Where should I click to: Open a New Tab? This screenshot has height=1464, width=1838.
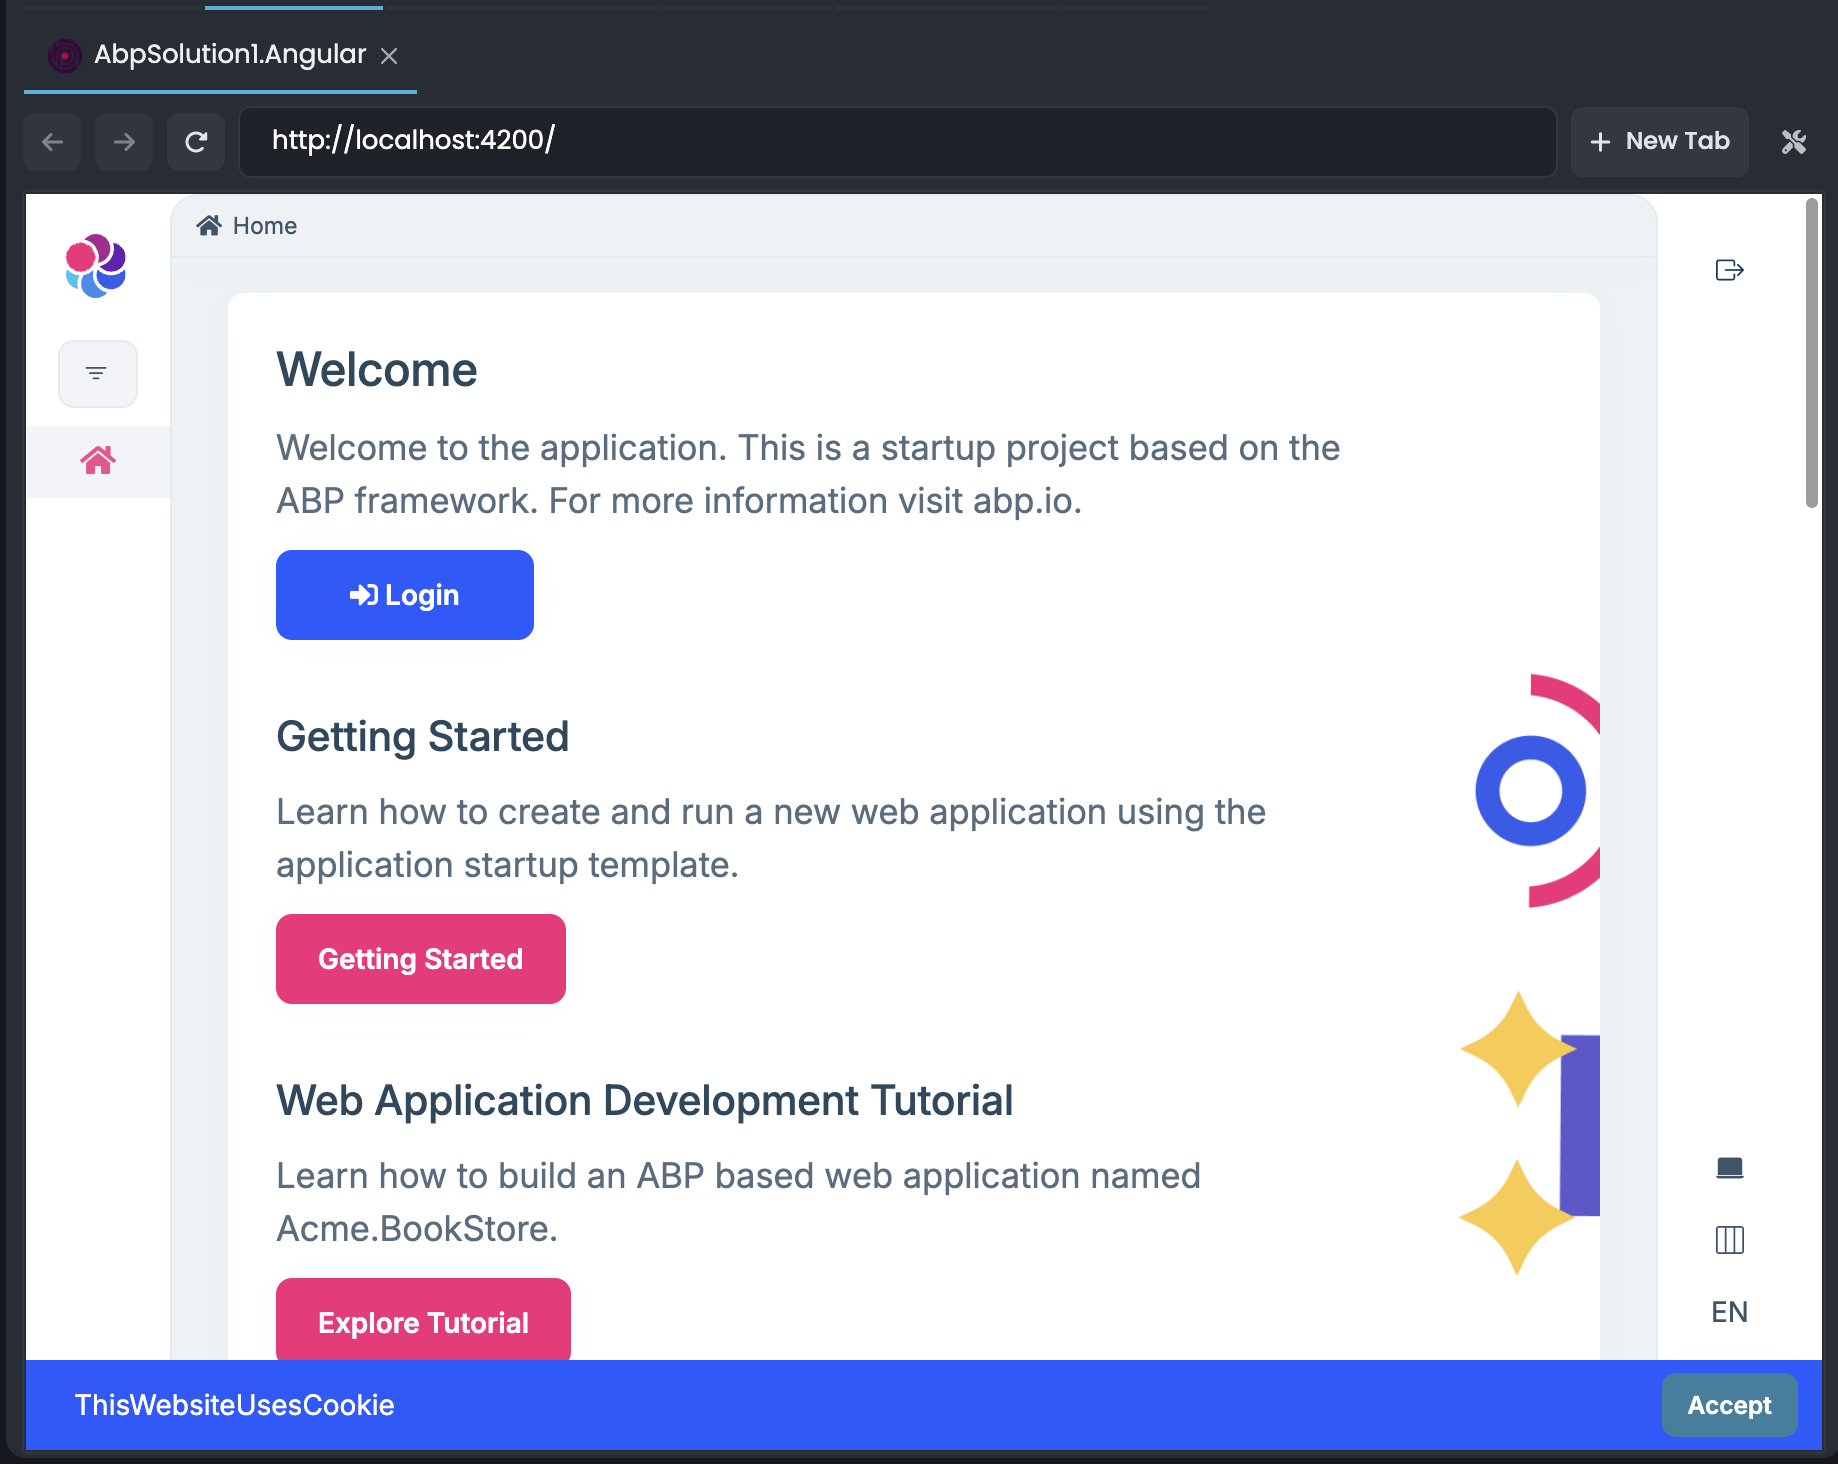1659,142
